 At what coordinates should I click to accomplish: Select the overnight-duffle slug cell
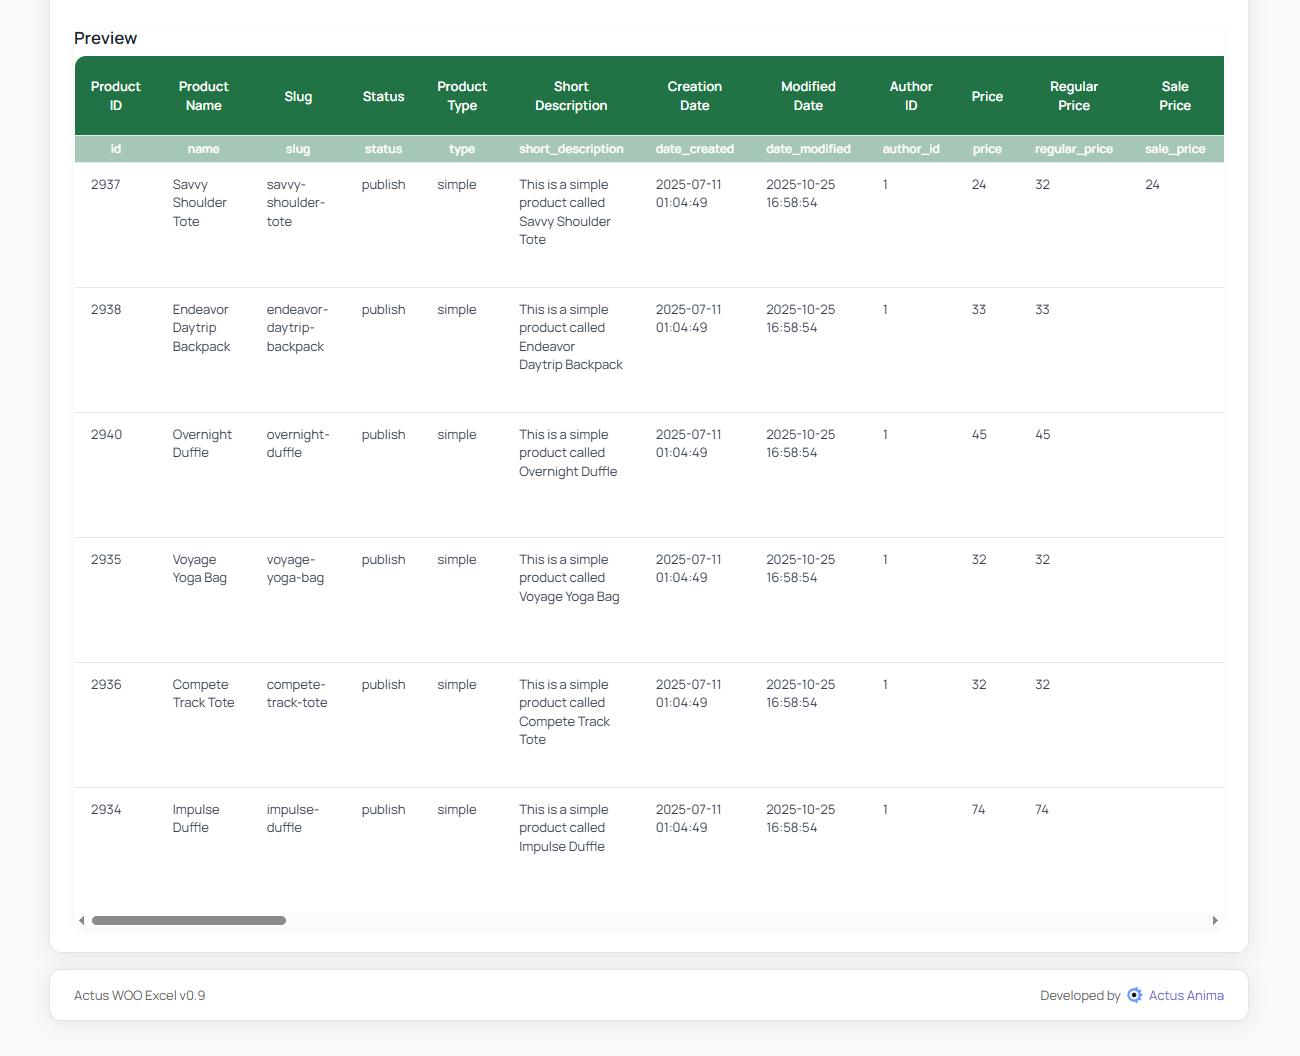[x=297, y=444]
